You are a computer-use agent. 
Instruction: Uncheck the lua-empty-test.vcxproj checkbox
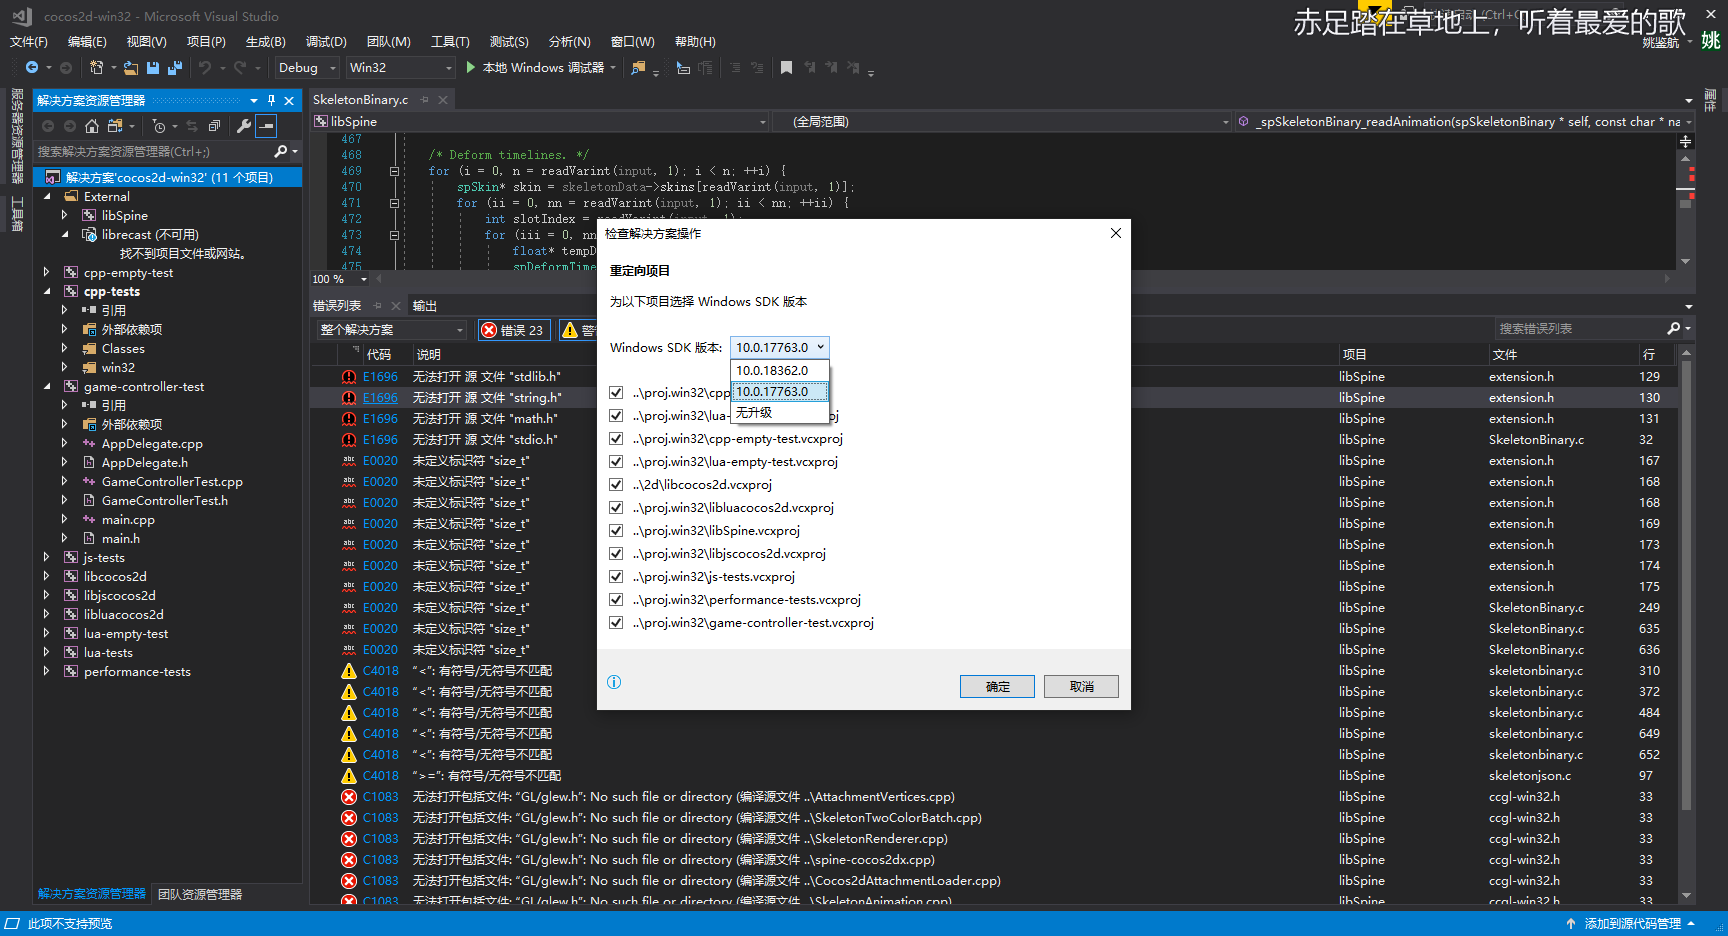click(x=616, y=462)
